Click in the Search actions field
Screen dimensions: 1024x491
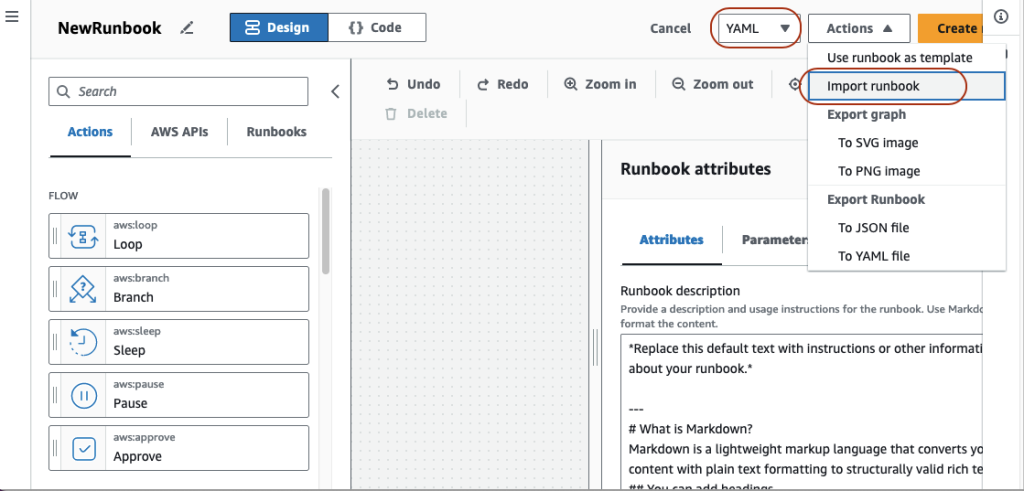coord(178,91)
